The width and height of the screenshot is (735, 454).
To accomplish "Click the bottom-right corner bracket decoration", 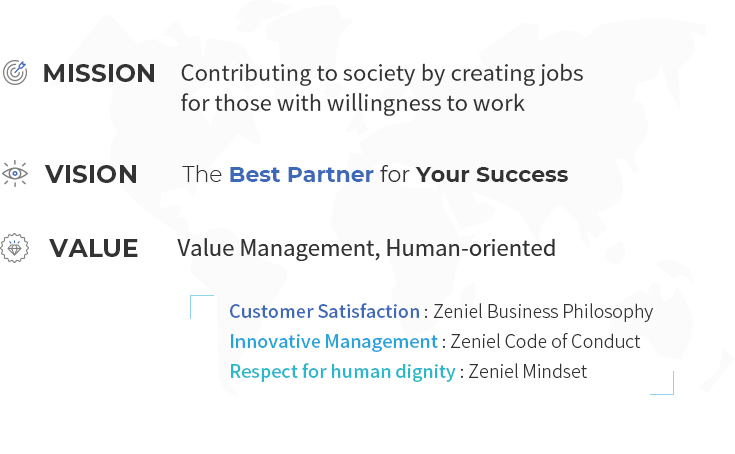I will 664,385.
